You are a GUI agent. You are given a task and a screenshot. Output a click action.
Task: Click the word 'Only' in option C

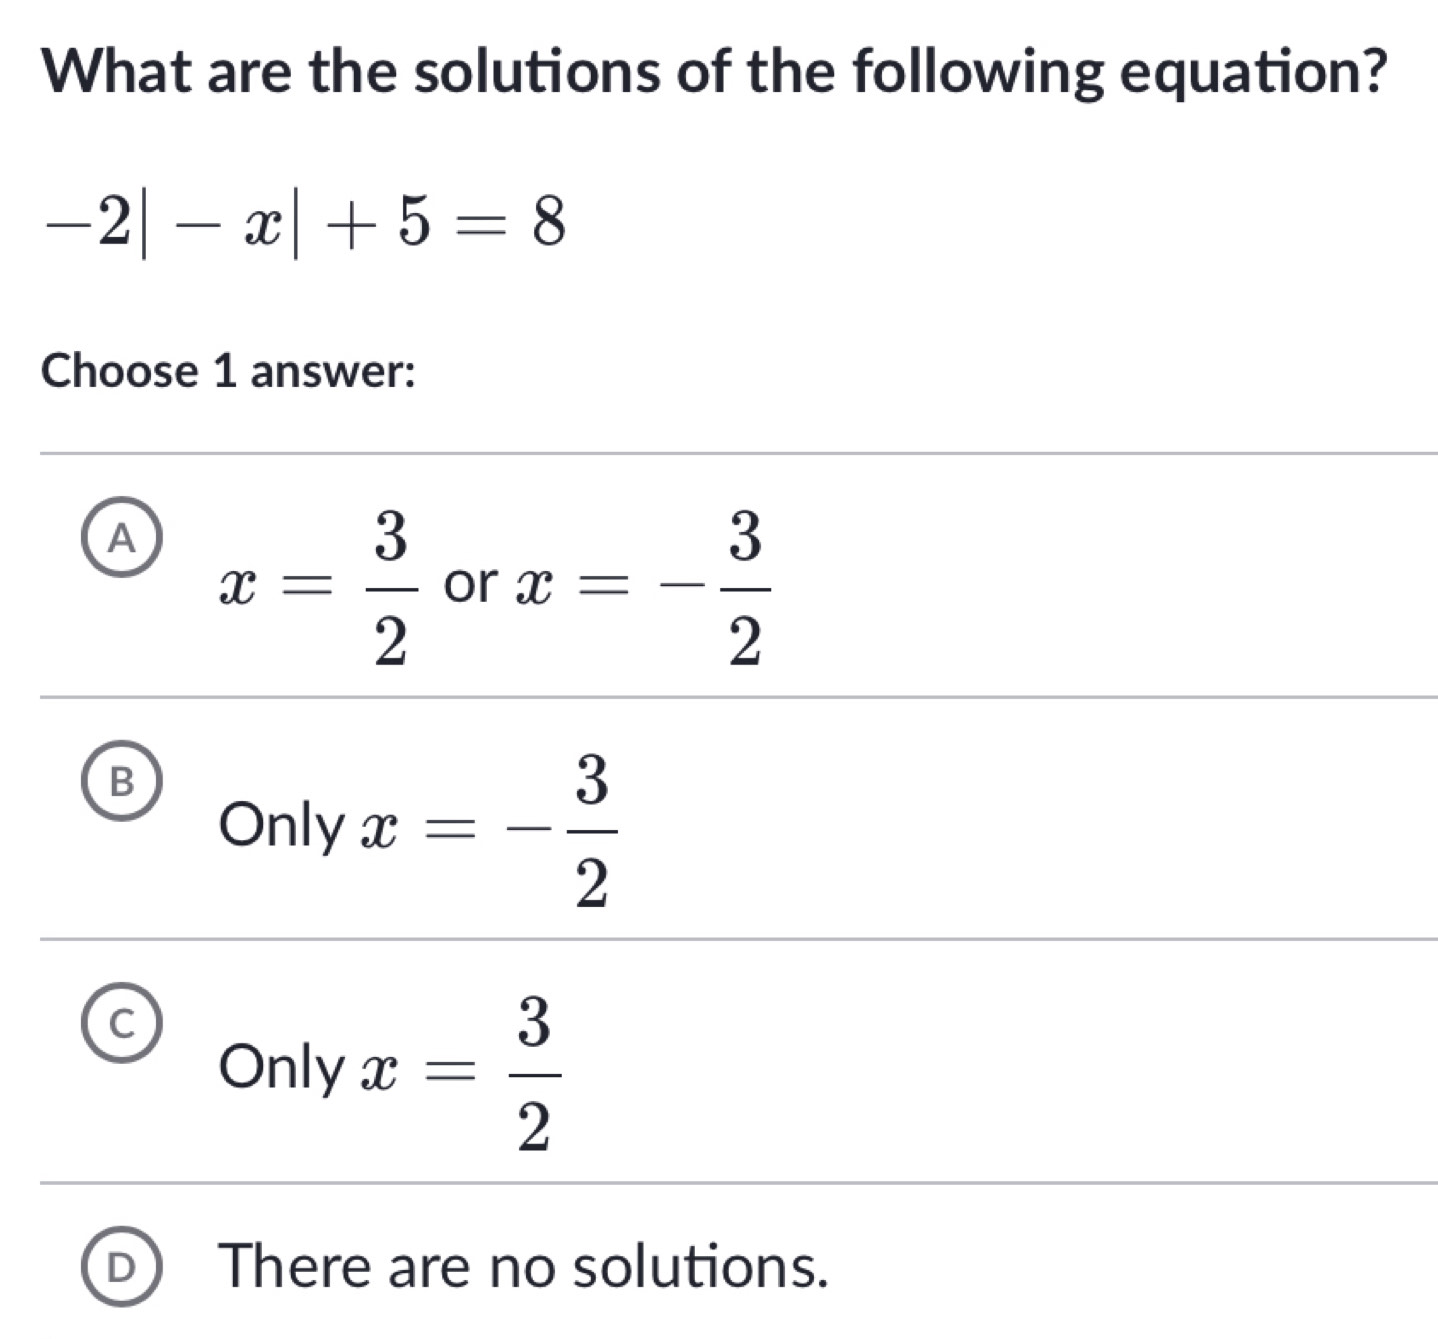[x=281, y=1066]
